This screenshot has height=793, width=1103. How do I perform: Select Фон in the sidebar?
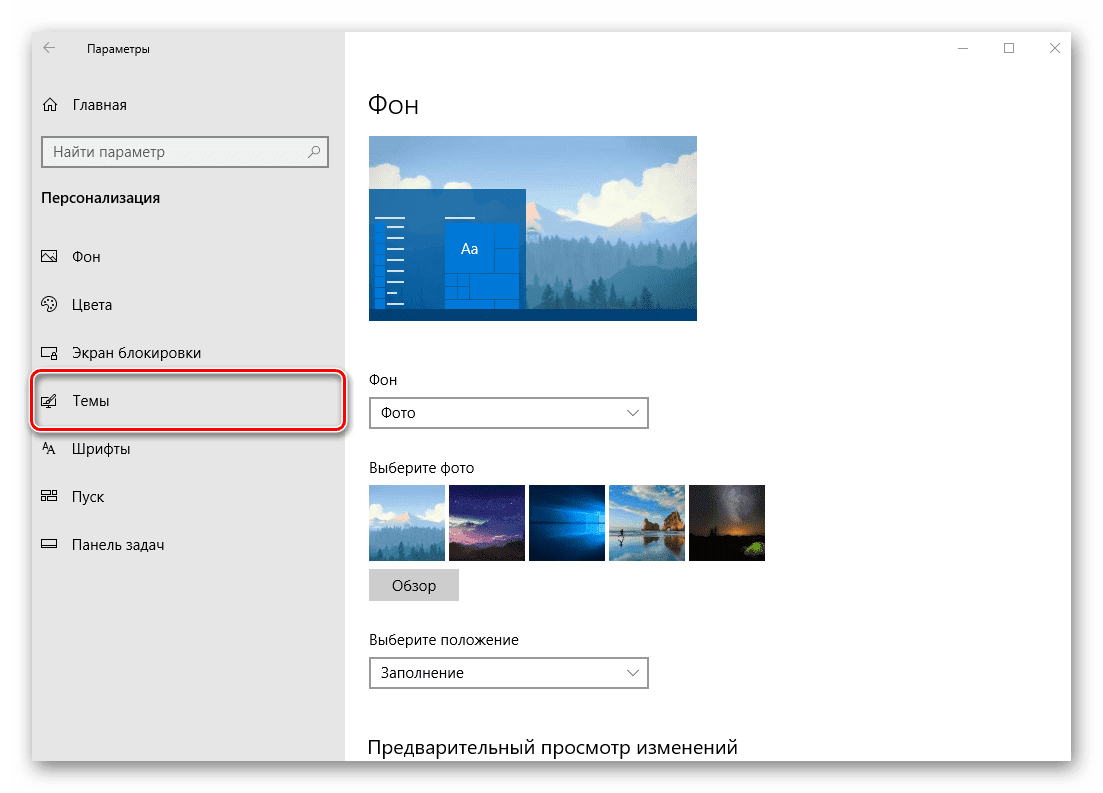[x=189, y=256]
